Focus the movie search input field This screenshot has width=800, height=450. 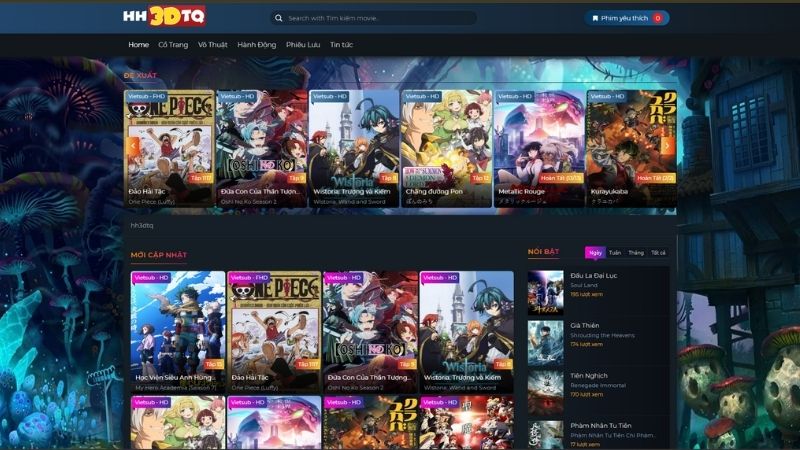pos(375,18)
